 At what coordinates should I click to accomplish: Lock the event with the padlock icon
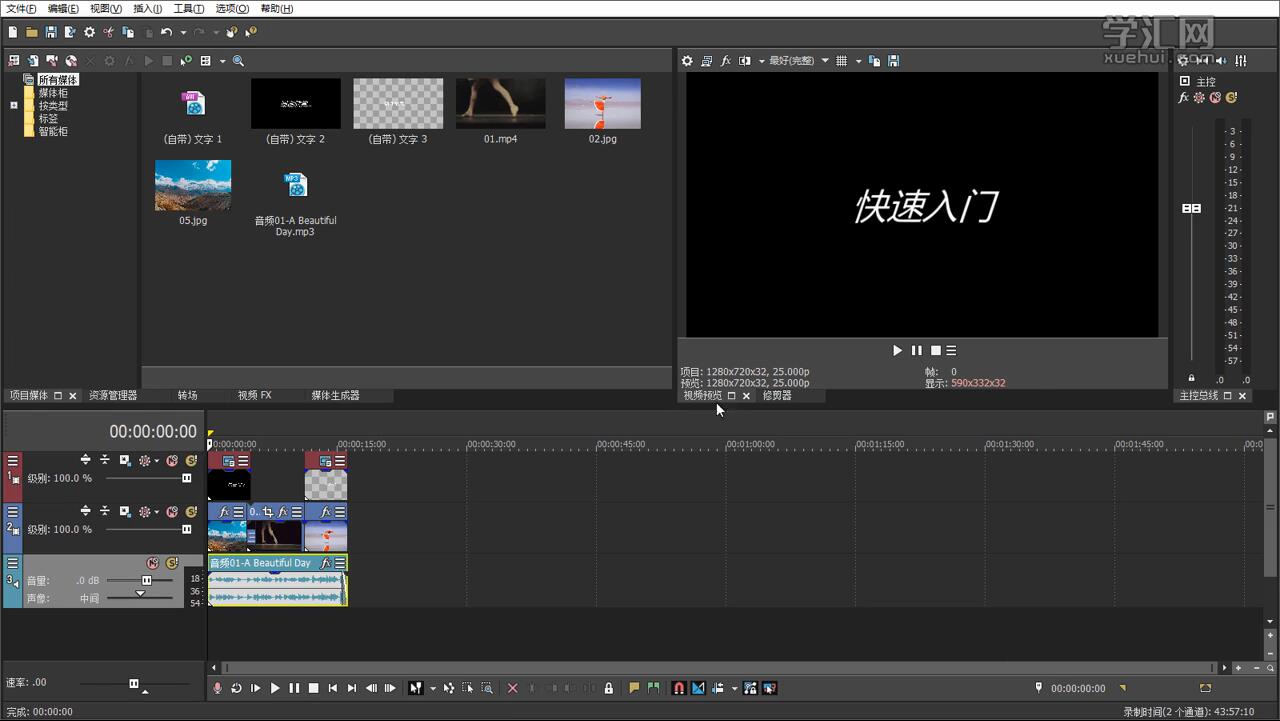point(608,688)
